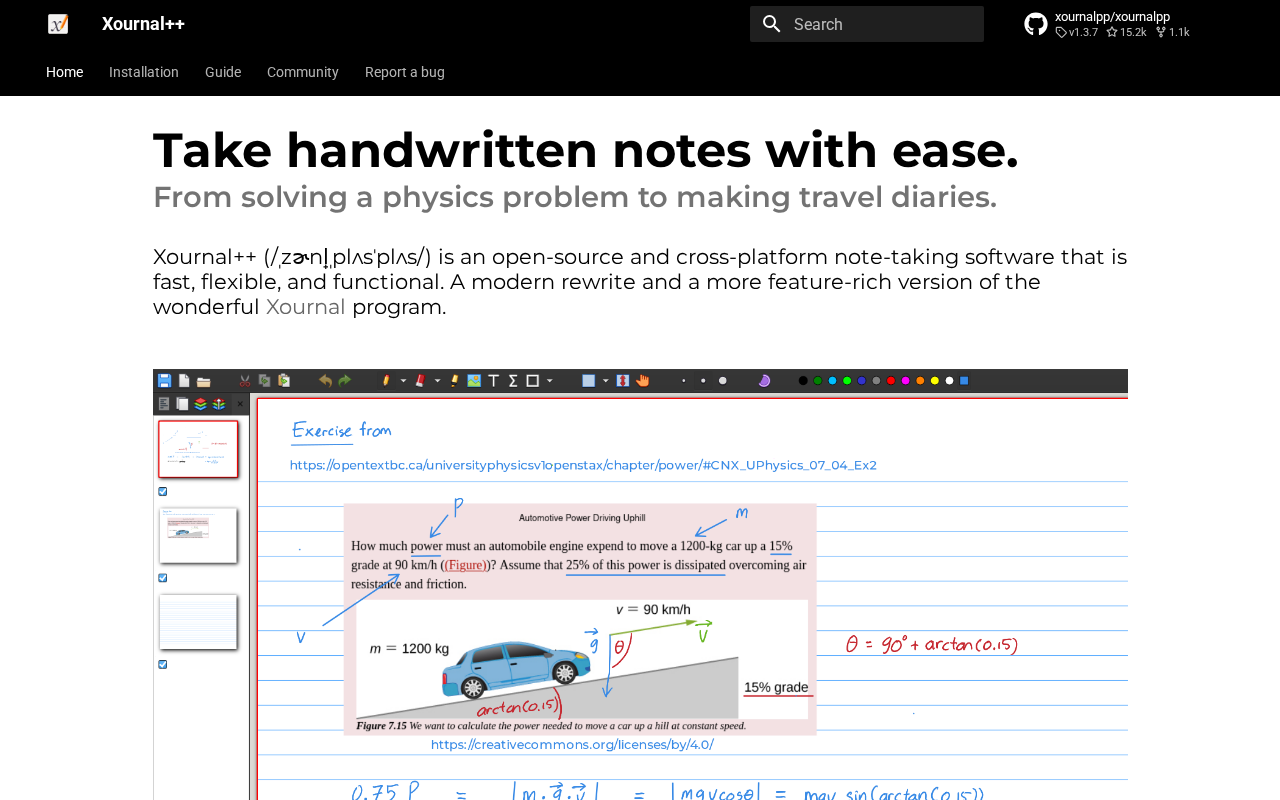The height and width of the screenshot is (800, 1280).
Task: Pick the black color swatch
Action: click(x=803, y=381)
